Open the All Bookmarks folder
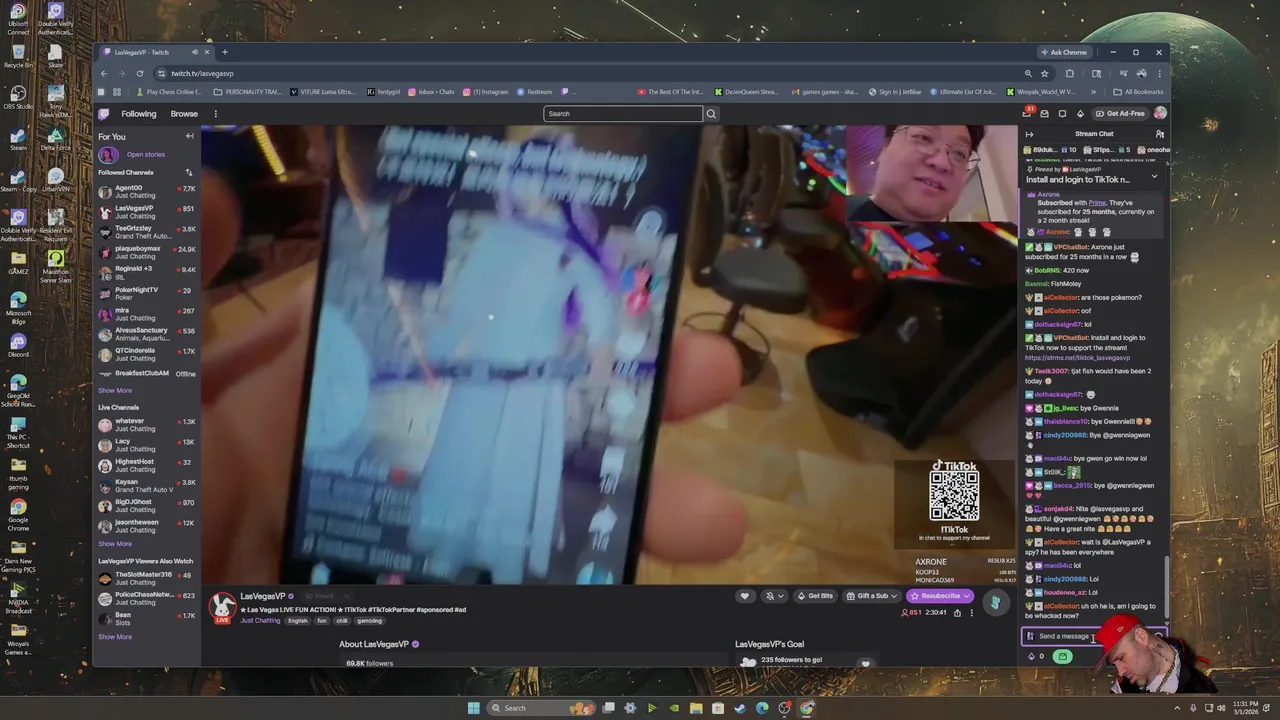 [x=1139, y=92]
